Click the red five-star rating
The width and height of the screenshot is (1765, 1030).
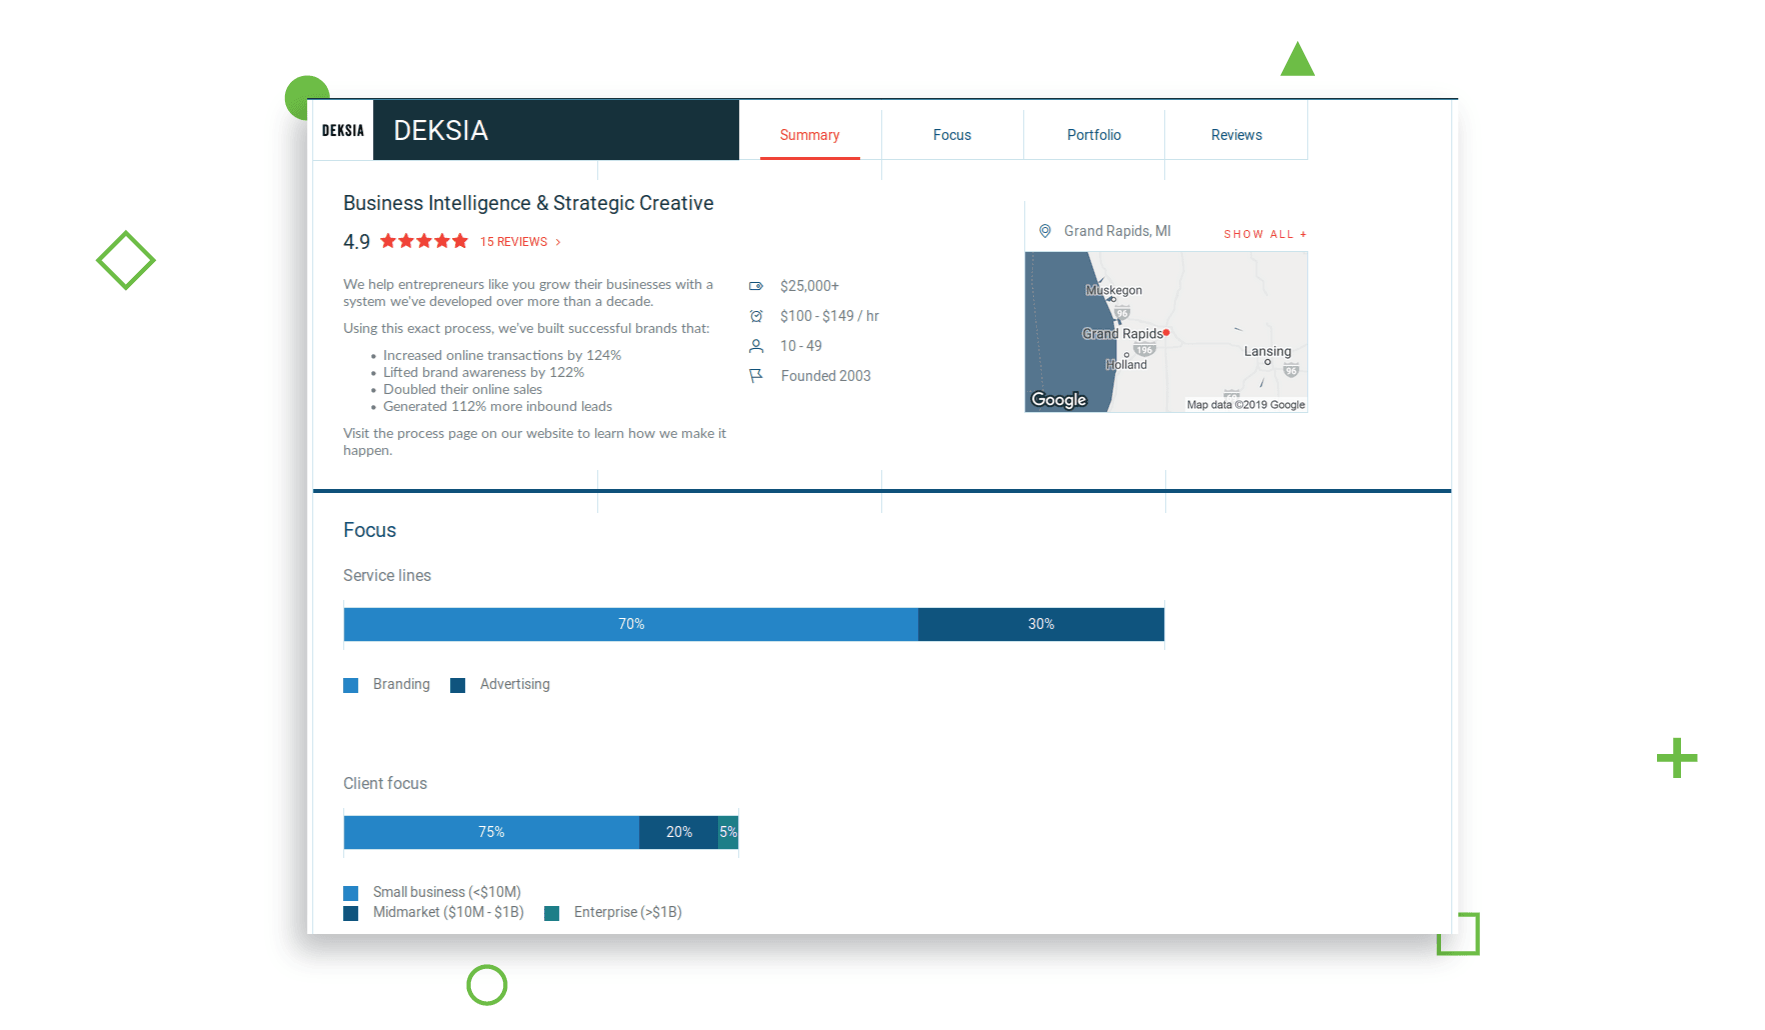pos(424,241)
